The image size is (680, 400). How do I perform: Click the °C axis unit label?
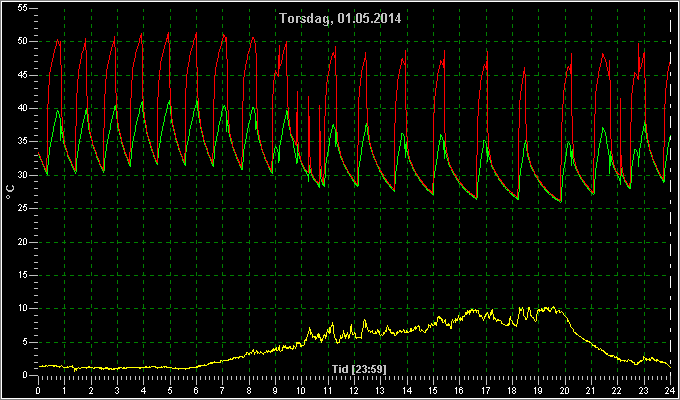click(10, 192)
